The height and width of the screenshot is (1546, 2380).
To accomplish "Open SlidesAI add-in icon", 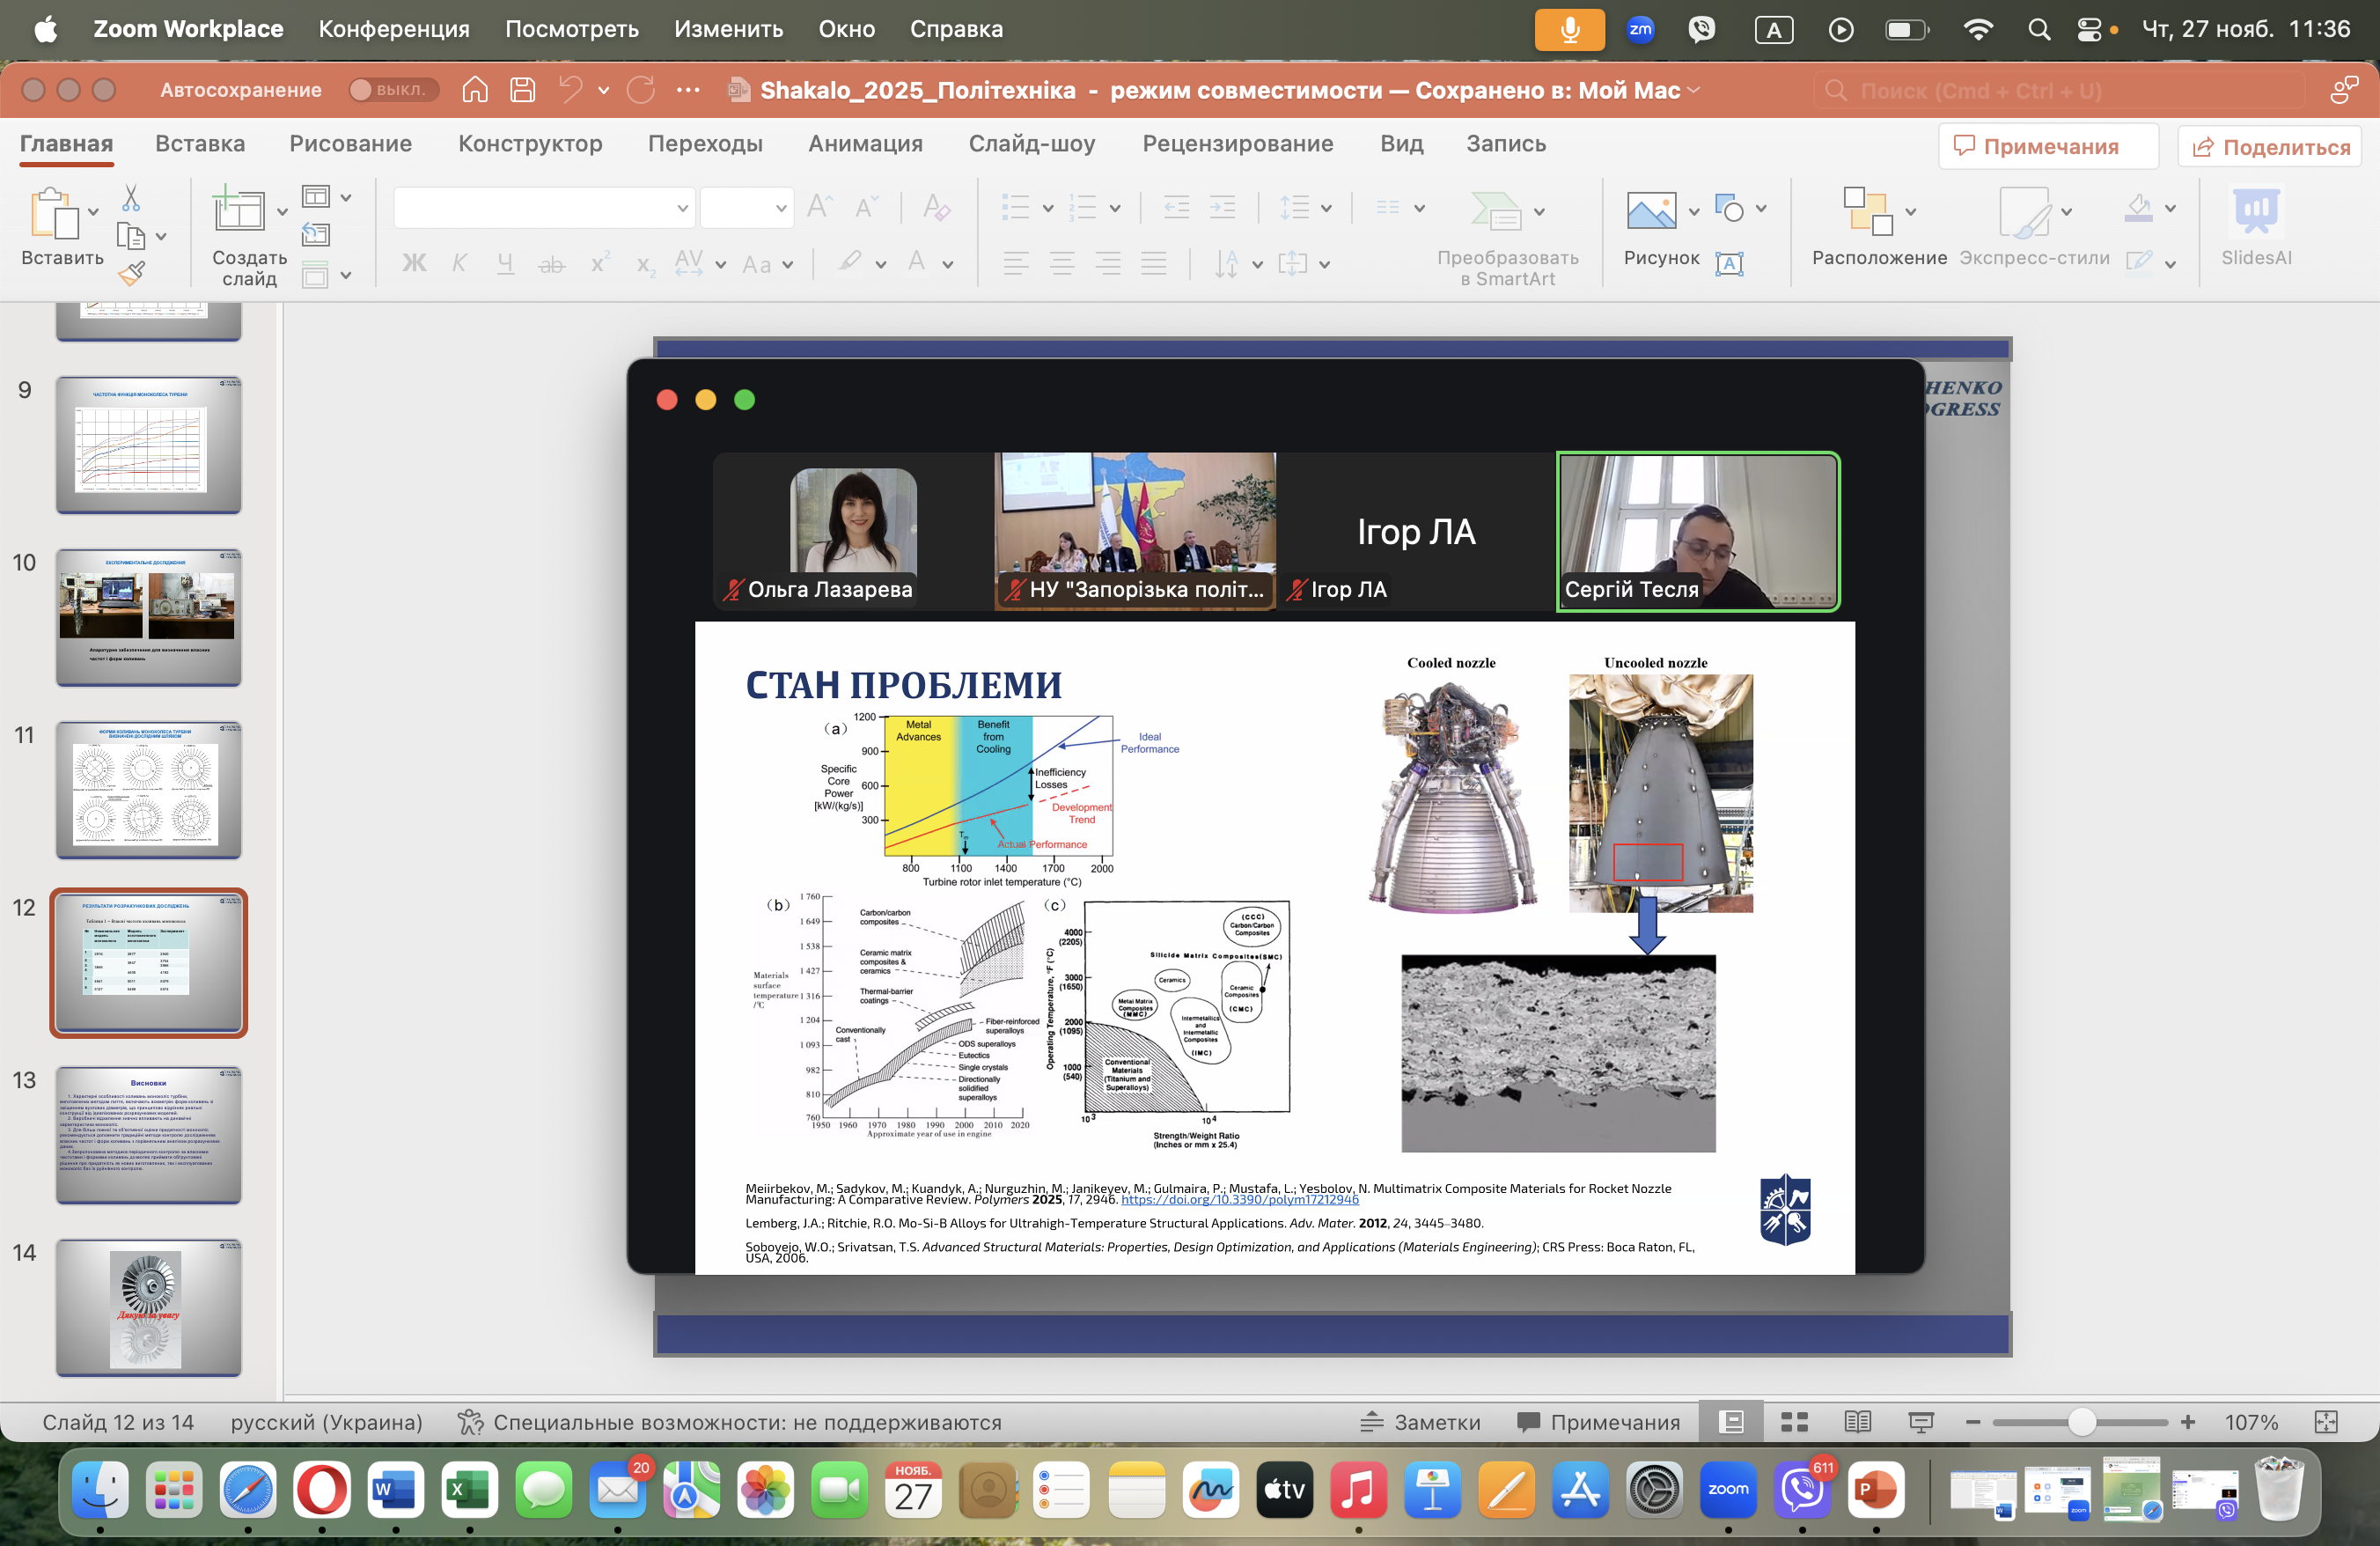I will (2255, 212).
